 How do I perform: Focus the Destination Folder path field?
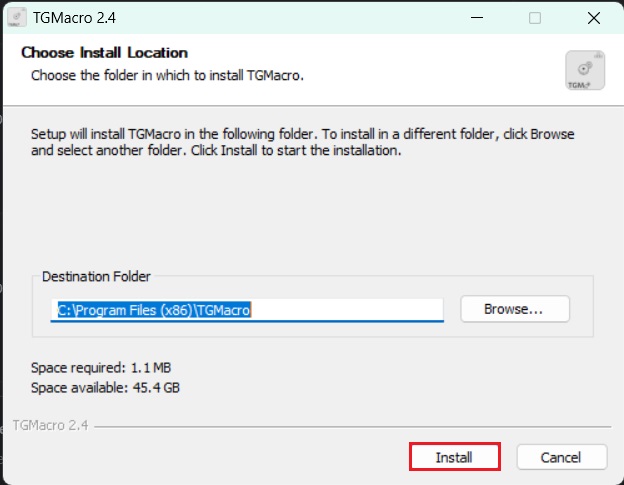point(247,310)
